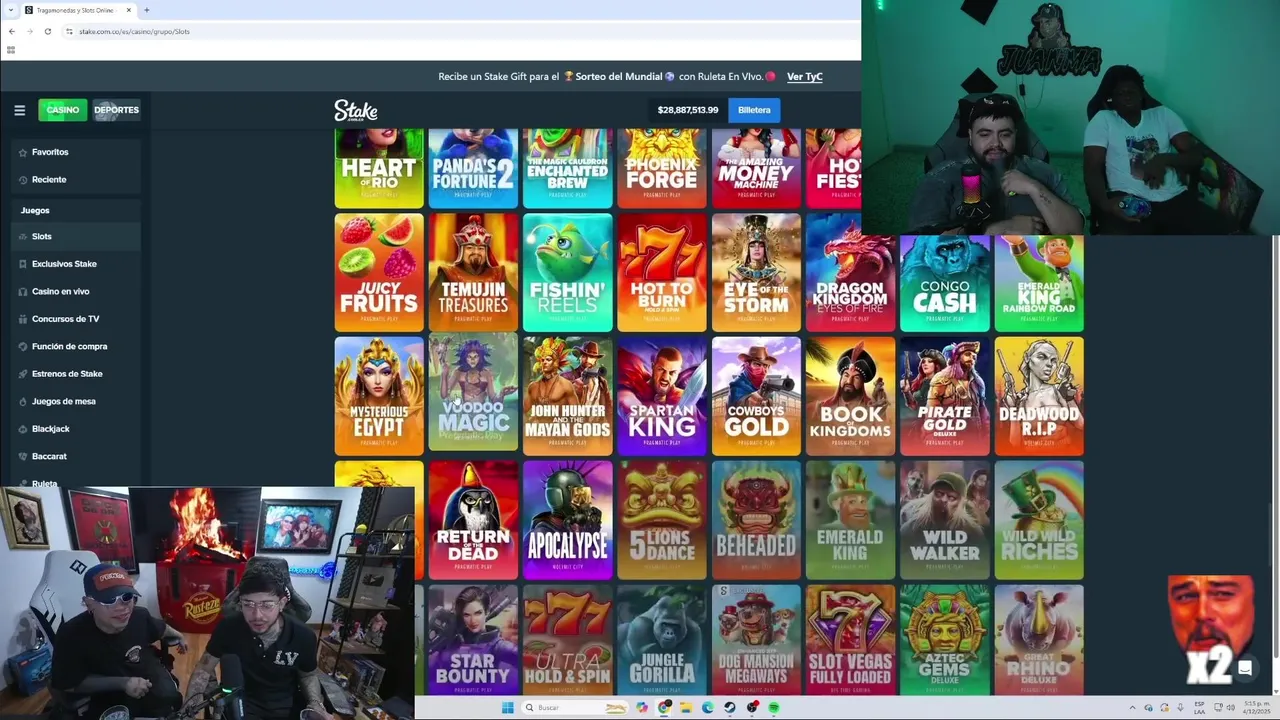Image resolution: width=1280 pixels, height=720 pixels.
Task: Open a new browser tab with plus icon
Action: click(146, 10)
